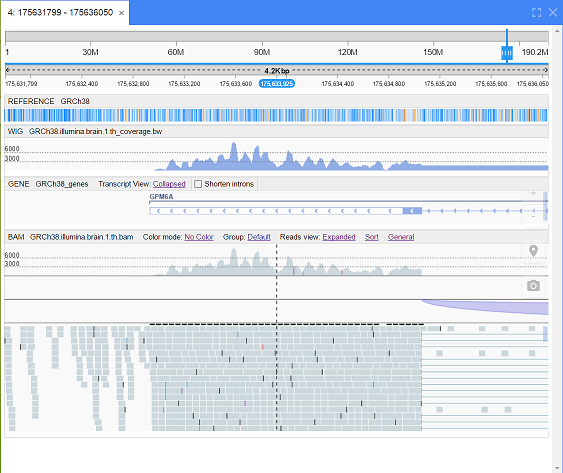The image size is (563, 473).
Task: Click the scroll down arrow on right scrollbar
Action: click(x=557, y=468)
